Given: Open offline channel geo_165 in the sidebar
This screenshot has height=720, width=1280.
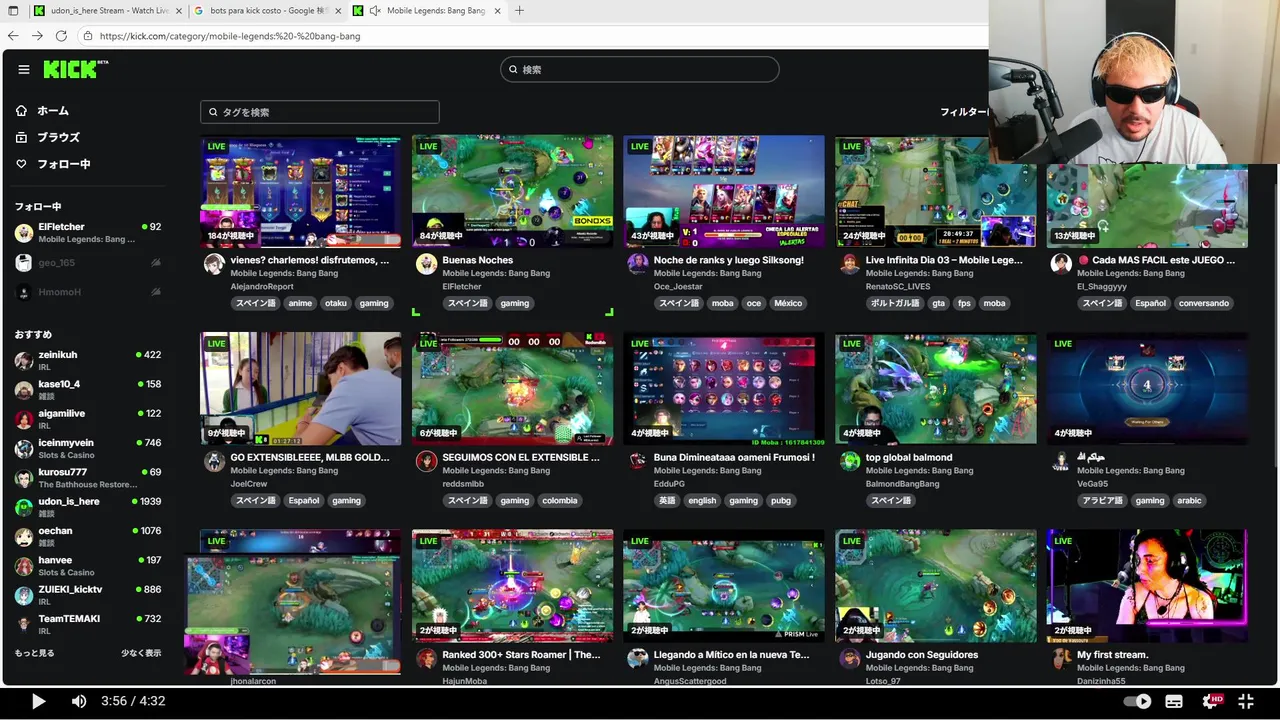Looking at the screenshot, I should click(88, 263).
